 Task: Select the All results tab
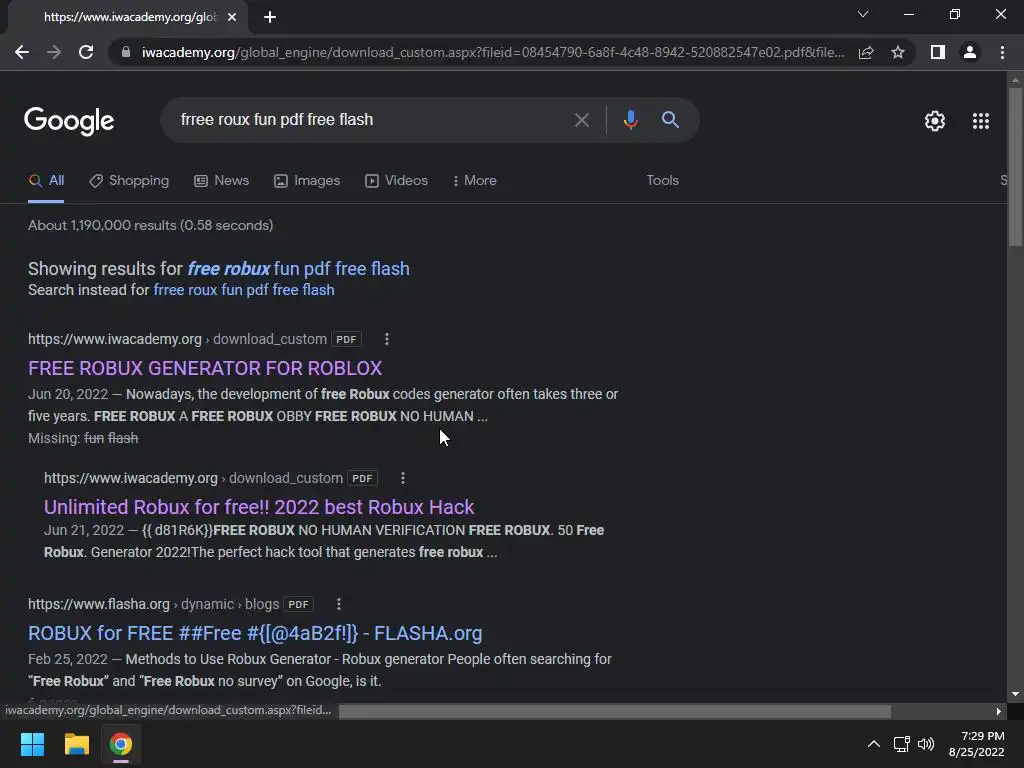coord(46,181)
